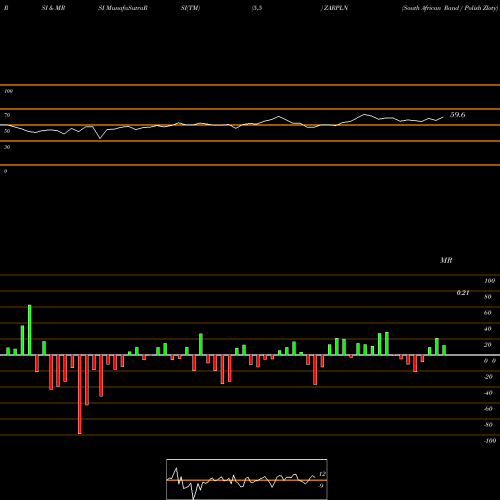500x500 pixels.
Task: Click the 'SI(TM)' header text
Action: pos(190,8)
